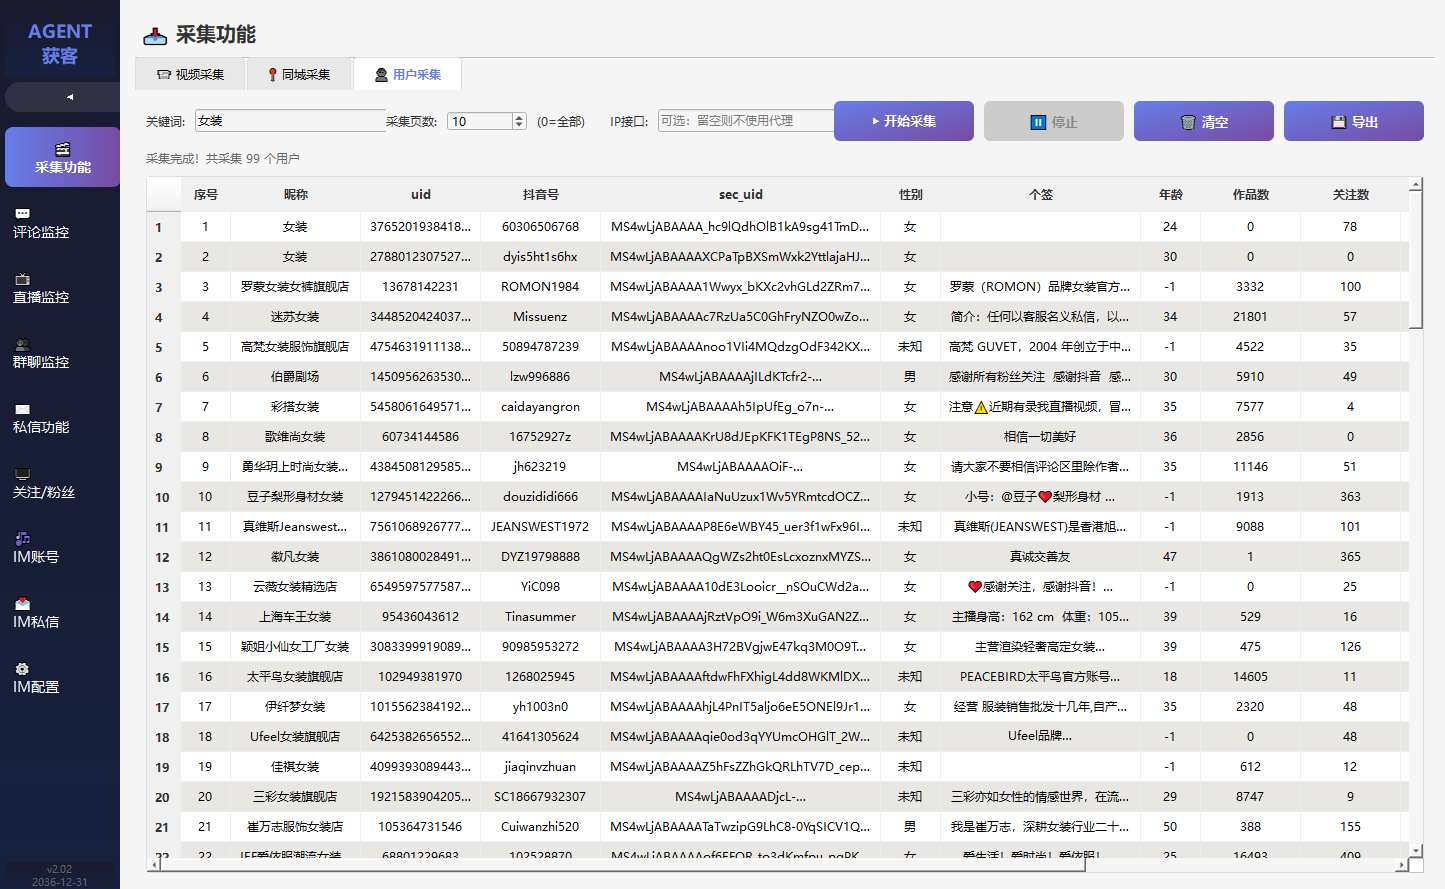The image size is (1445, 889).
Task: Click the 崔万志服饰女装店 nickname cell
Action: (296, 827)
